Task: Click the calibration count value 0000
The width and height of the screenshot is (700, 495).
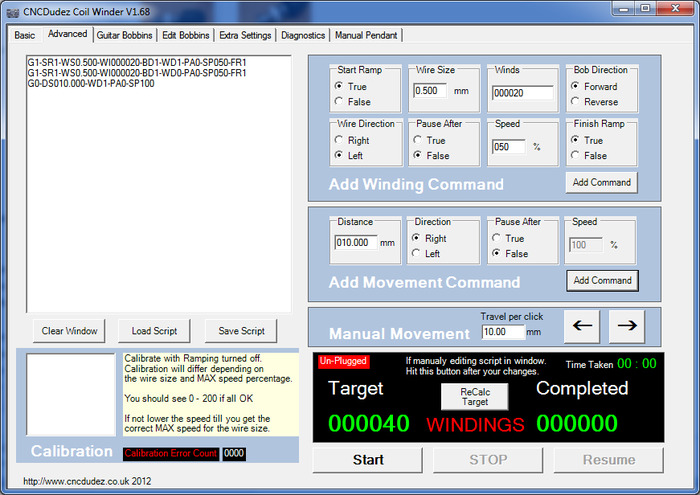Action: click(234, 453)
